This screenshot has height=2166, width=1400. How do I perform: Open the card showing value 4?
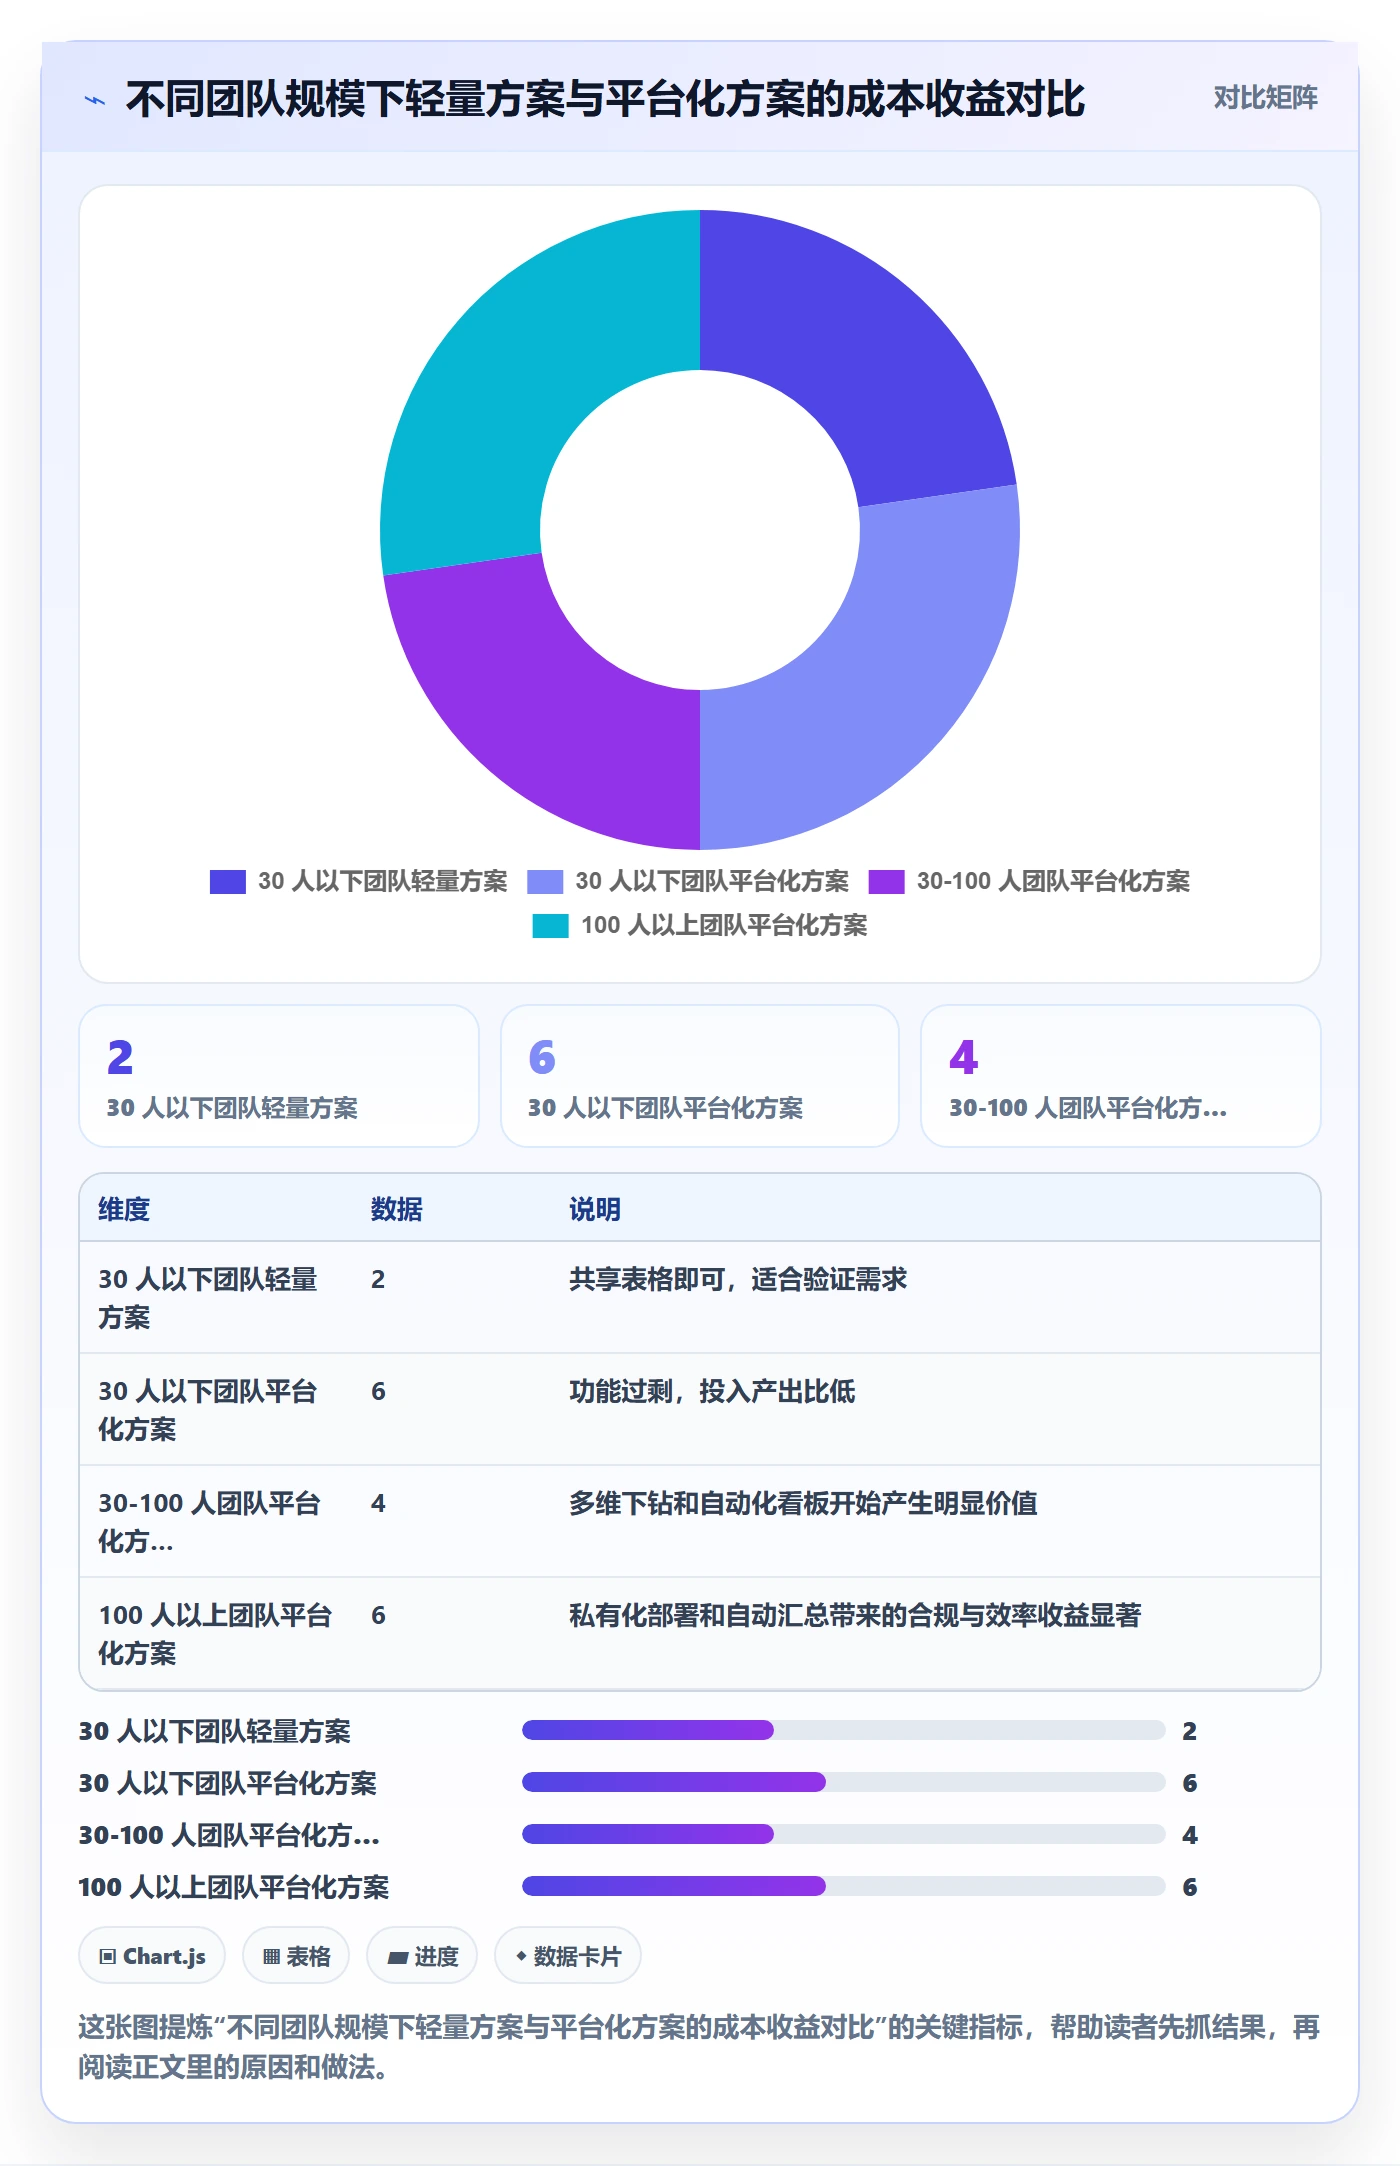(1121, 1076)
